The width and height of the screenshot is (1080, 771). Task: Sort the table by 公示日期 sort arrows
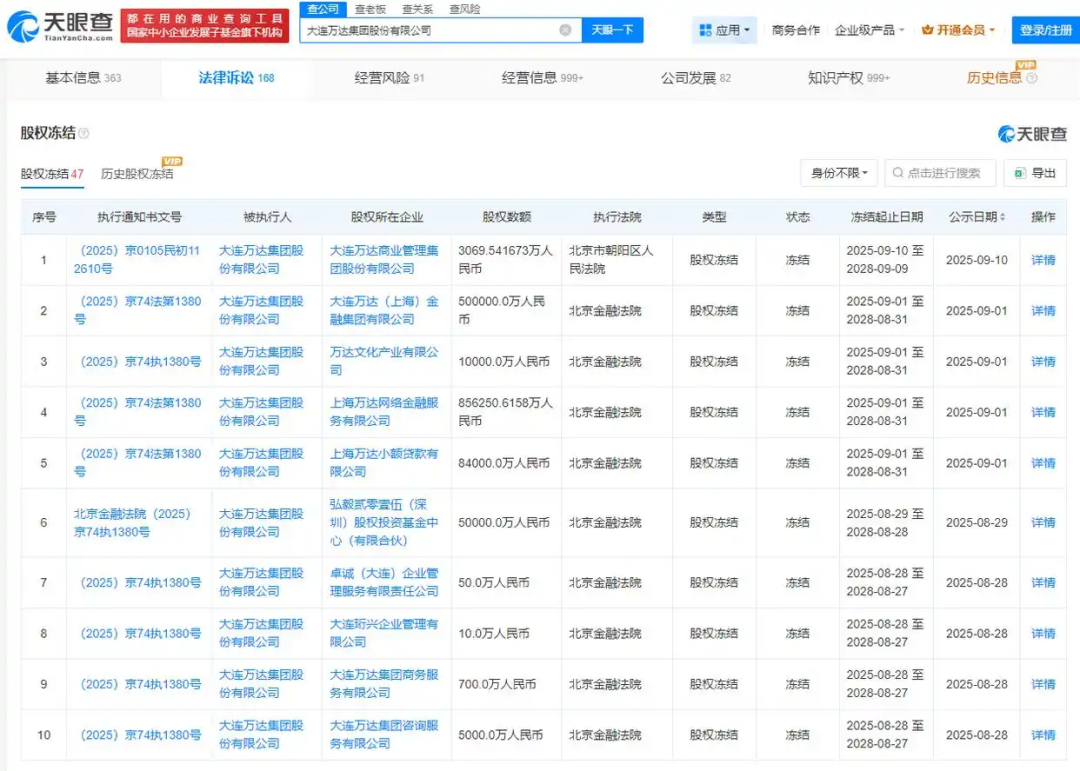tap(1002, 217)
